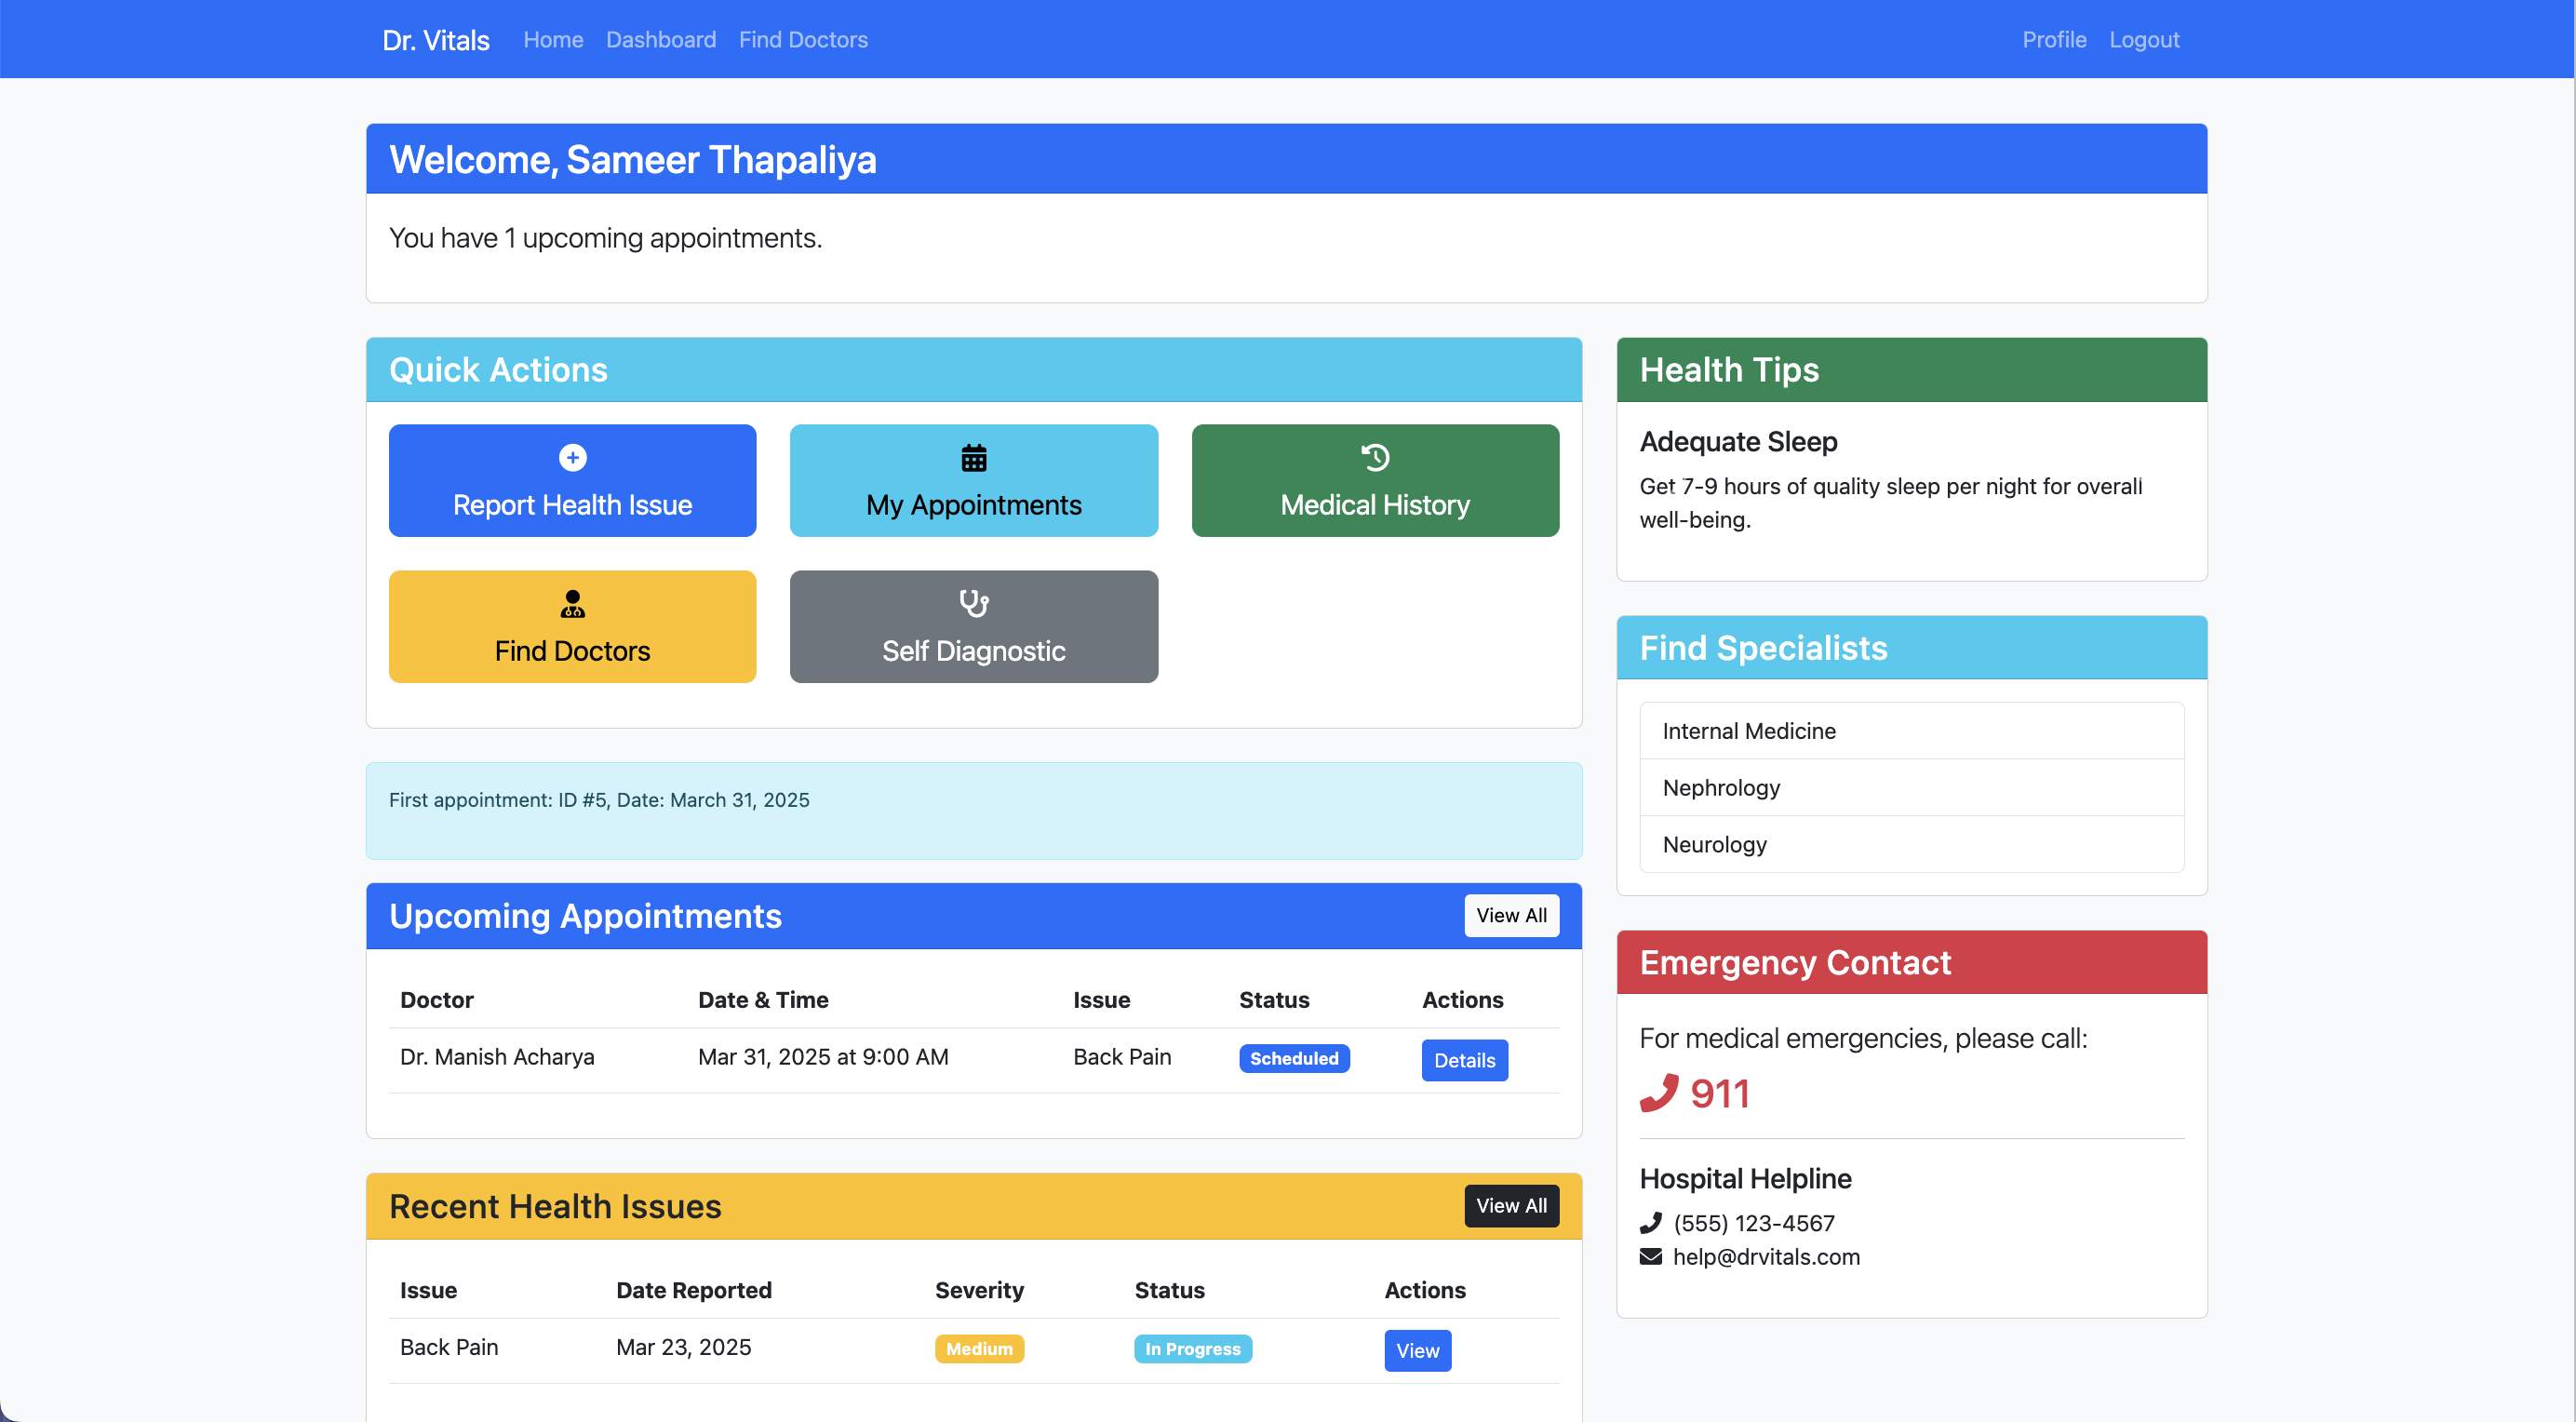View all recent health issues
Image resolution: width=2576 pixels, height=1422 pixels.
[x=1510, y=1206]
